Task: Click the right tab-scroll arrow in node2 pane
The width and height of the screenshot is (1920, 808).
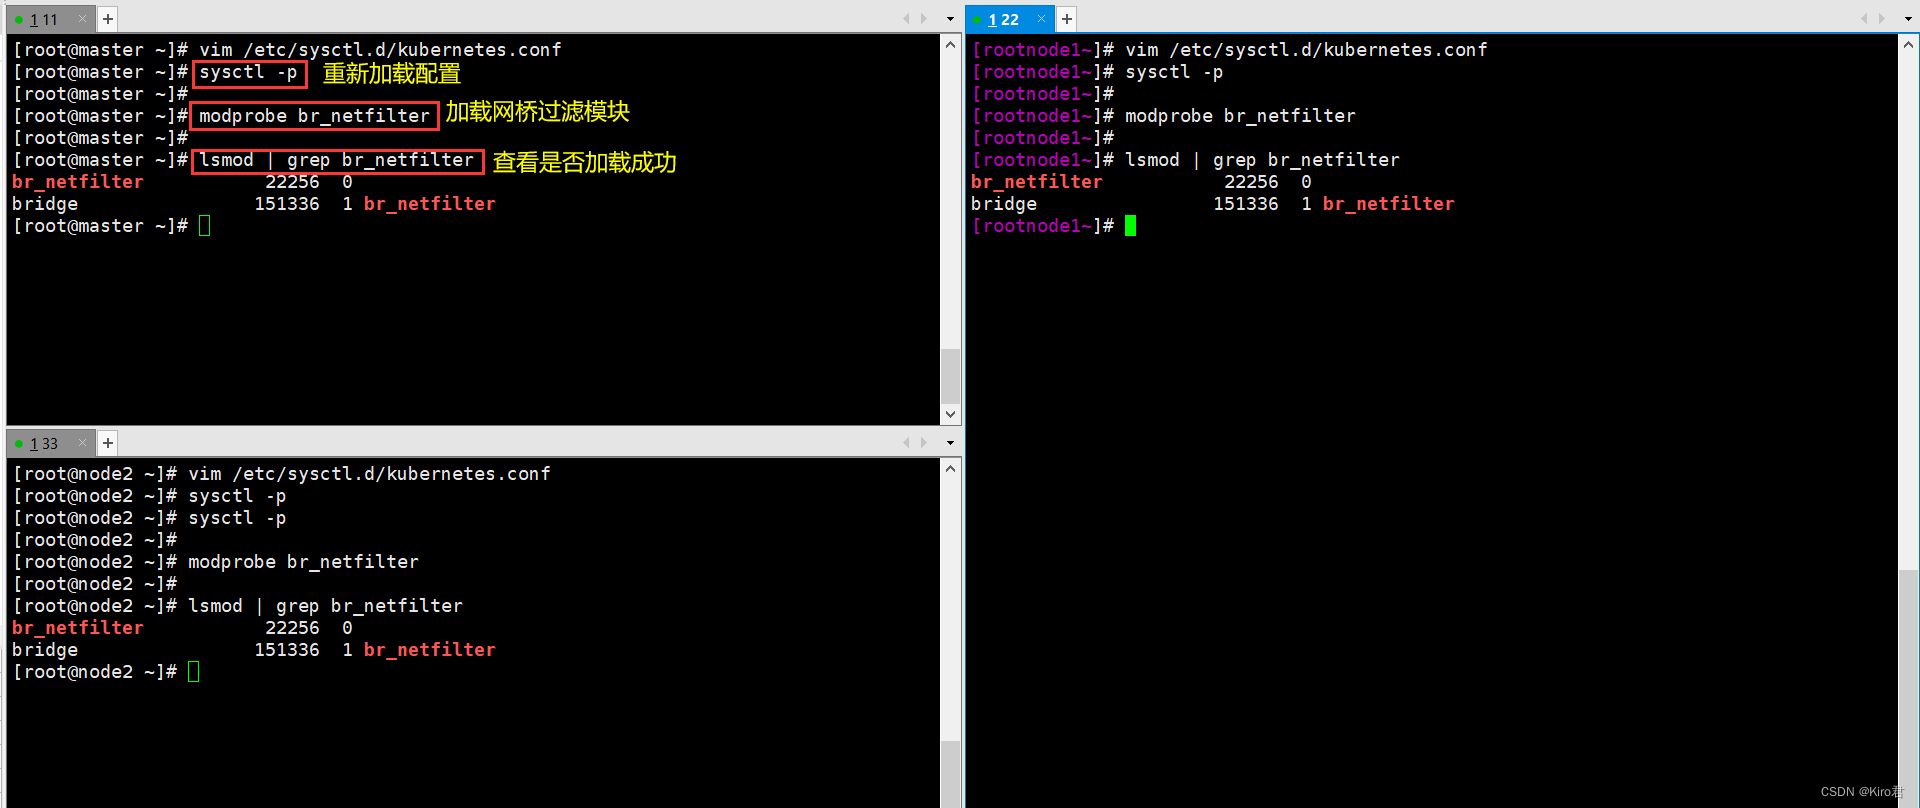Action: [x=924, y=442]
